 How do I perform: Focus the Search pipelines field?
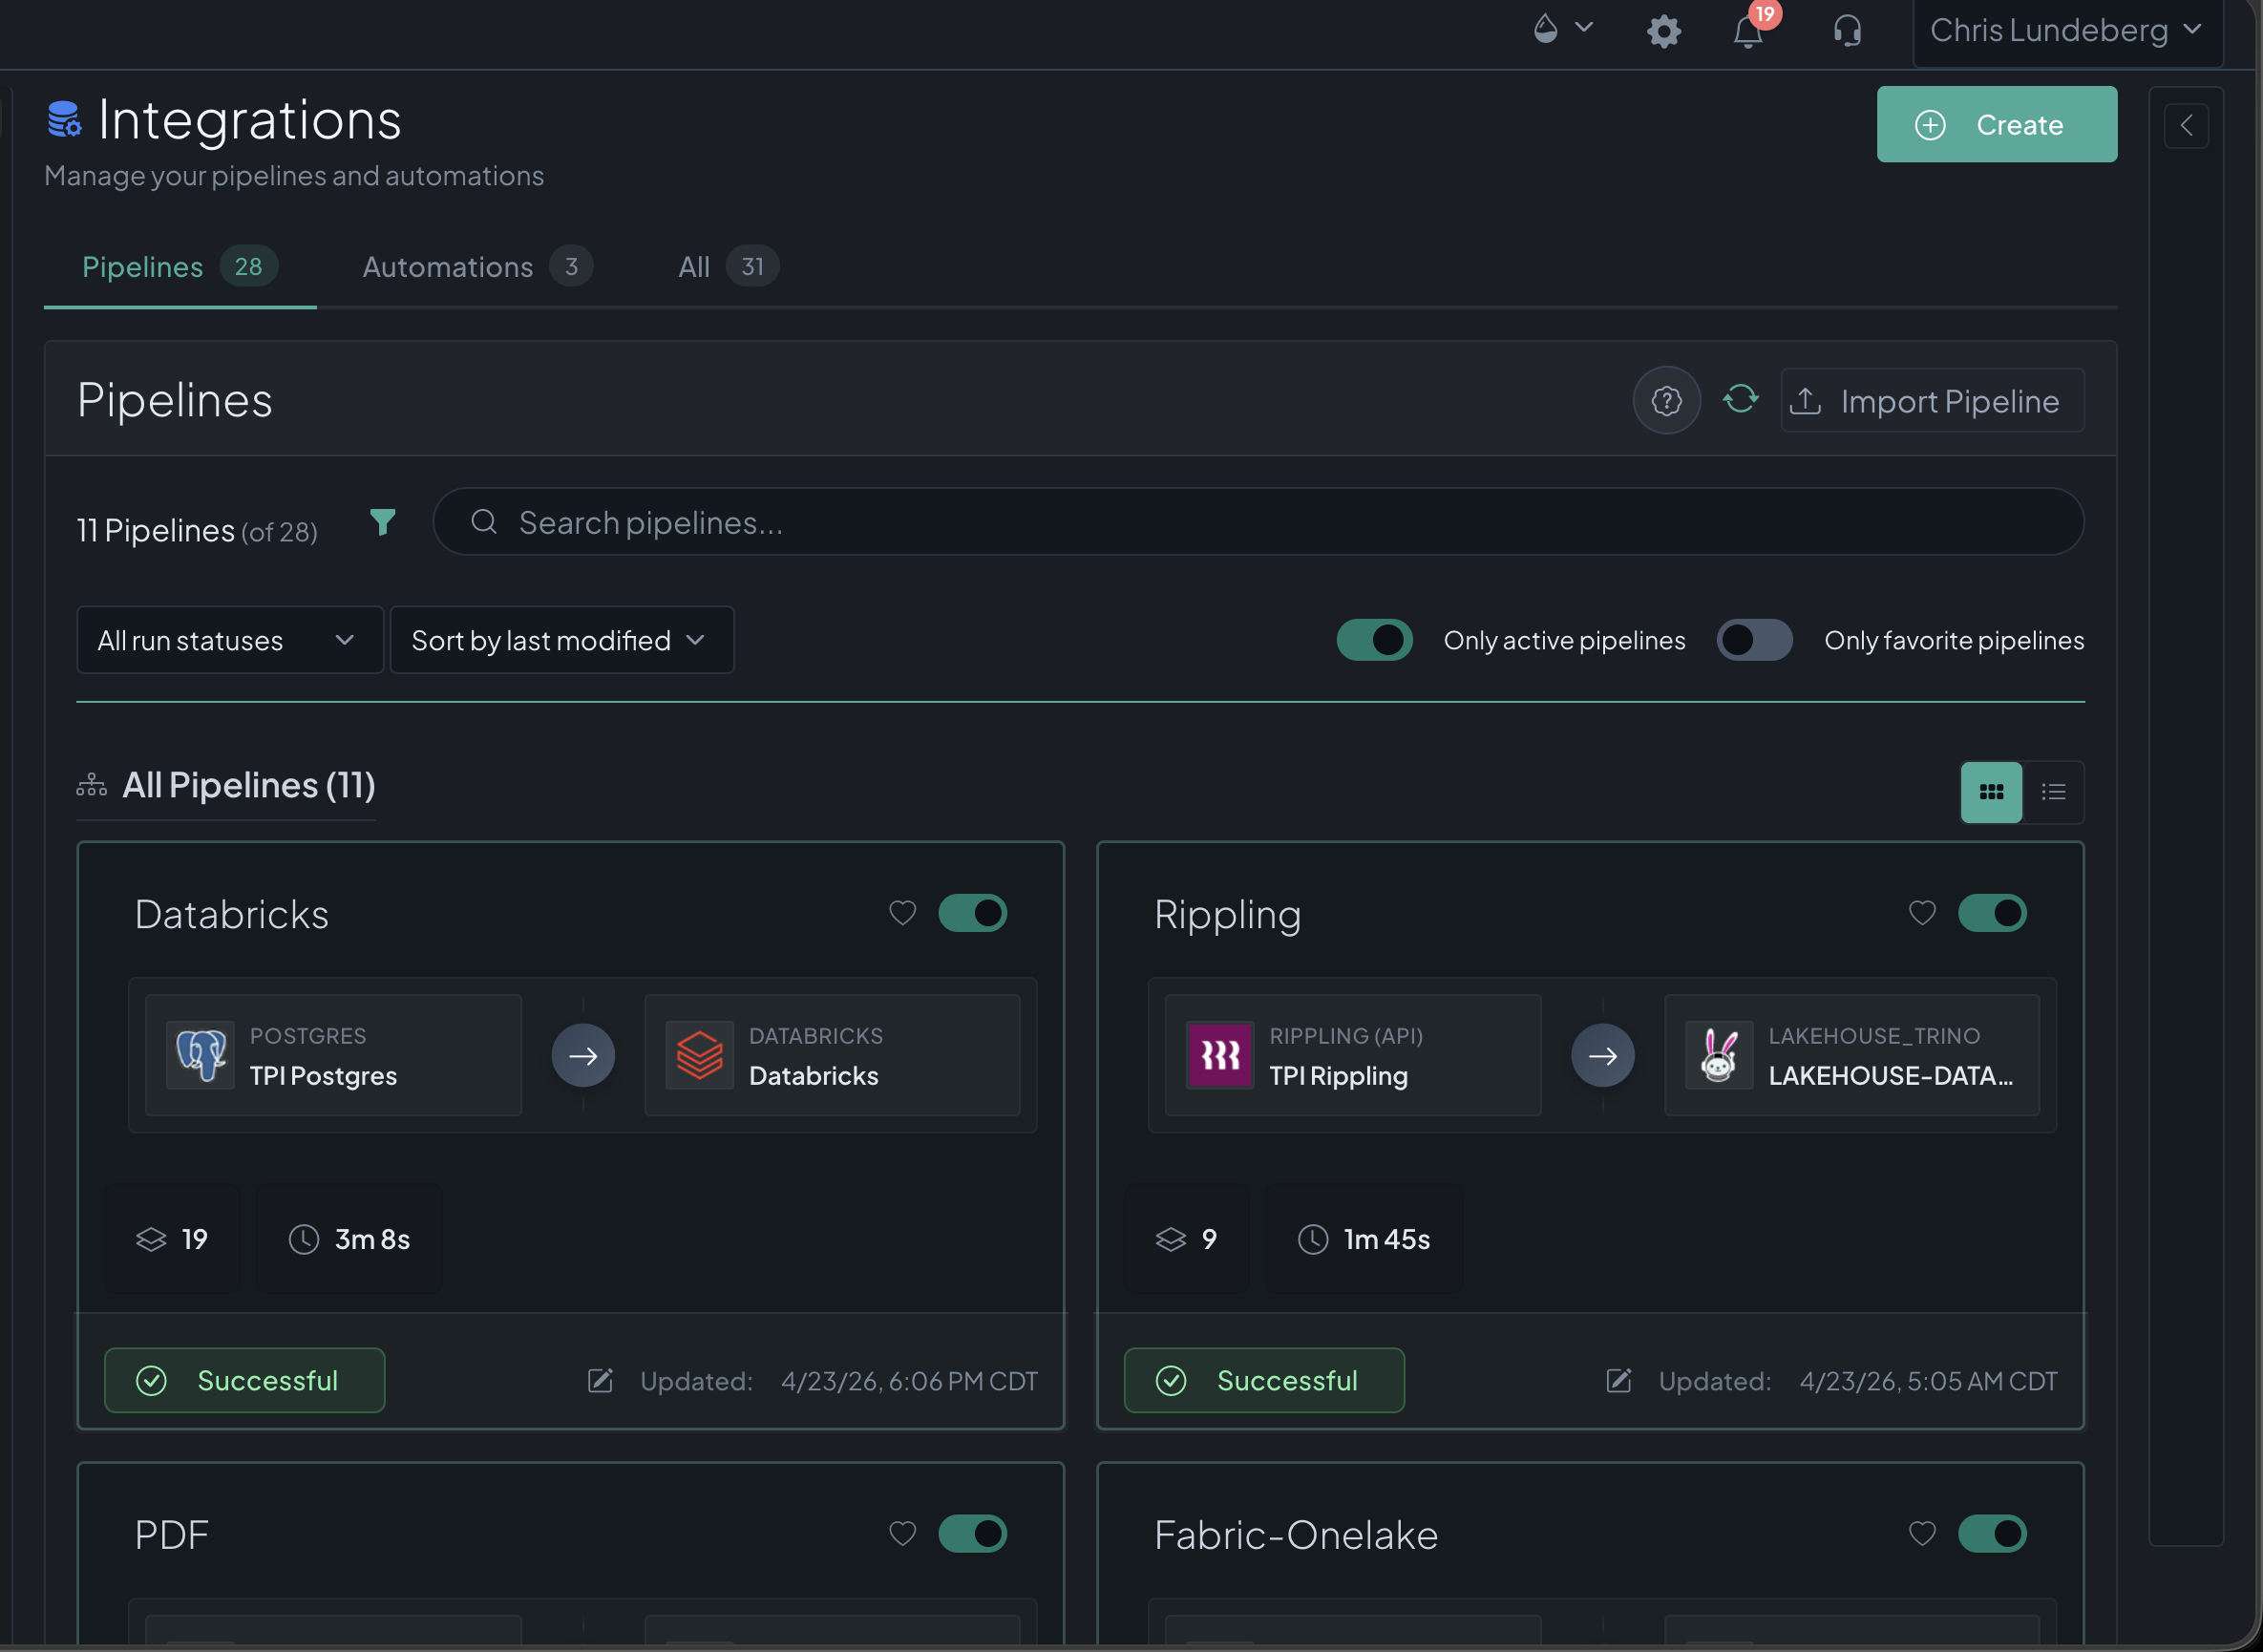[1258, 522]
